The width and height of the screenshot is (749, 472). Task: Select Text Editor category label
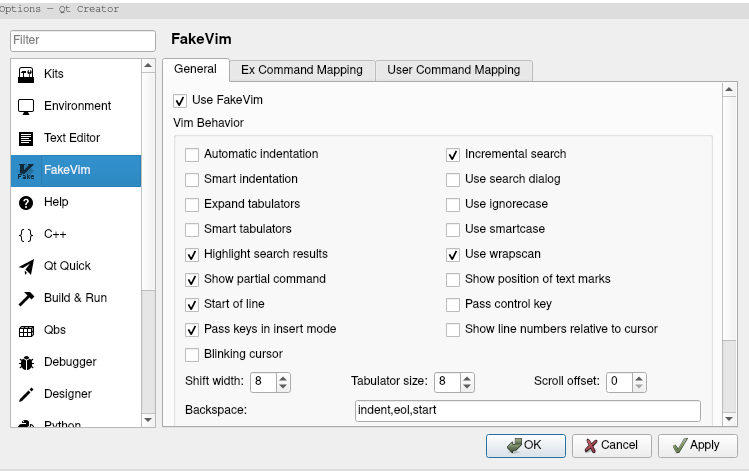(x=72, y=138)
